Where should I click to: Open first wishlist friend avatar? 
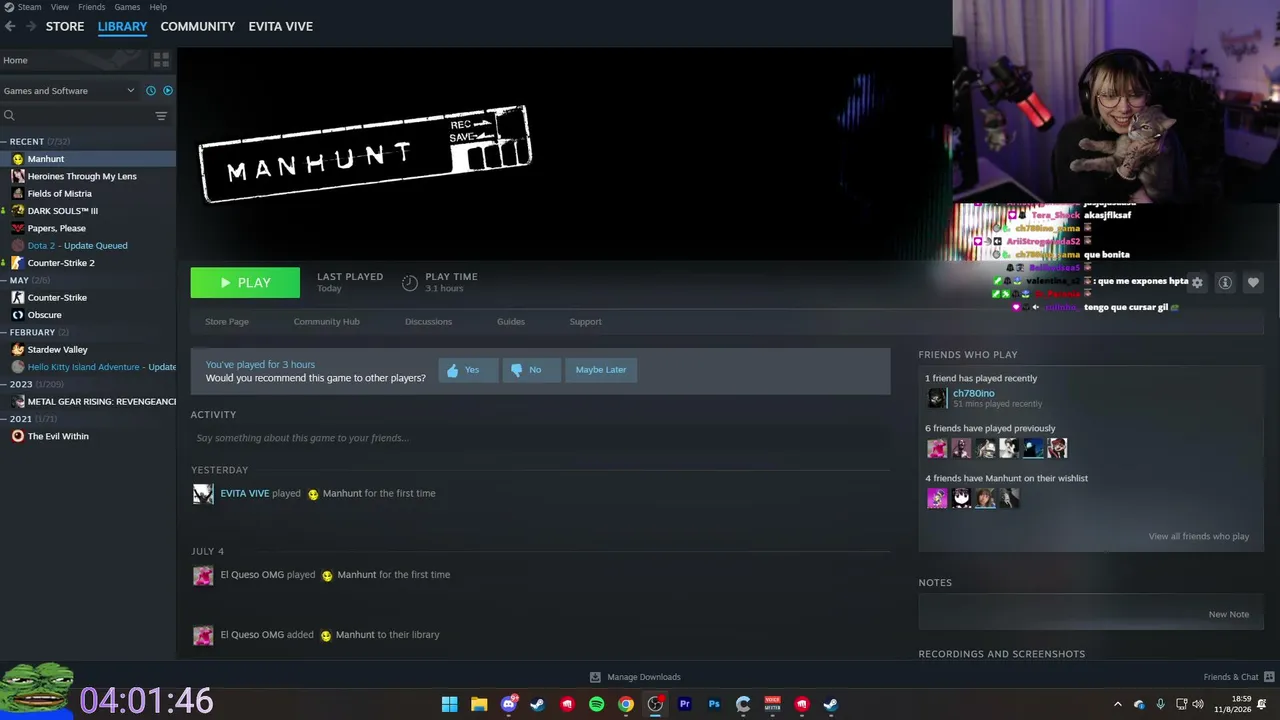(x=937, y=498)
